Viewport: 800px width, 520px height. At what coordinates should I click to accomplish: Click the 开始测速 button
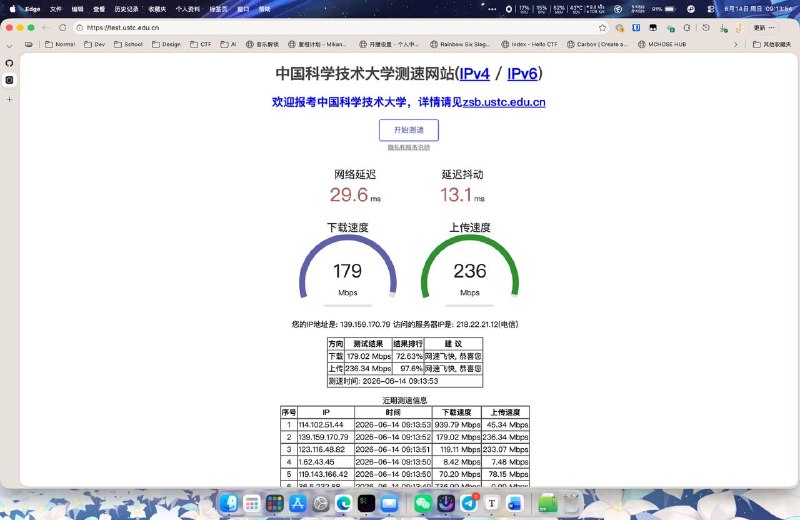(409, 130)
